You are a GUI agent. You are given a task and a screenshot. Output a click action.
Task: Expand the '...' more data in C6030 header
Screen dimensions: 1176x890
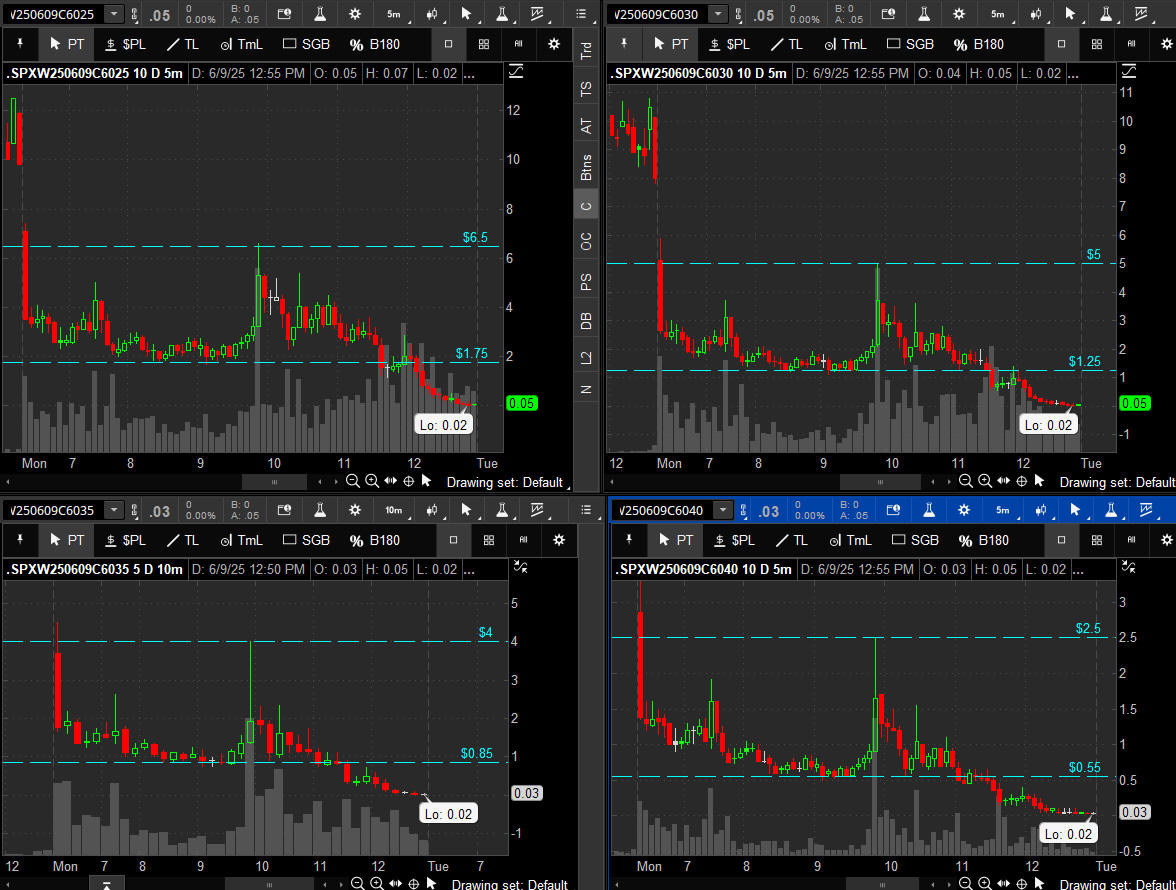[x=1072, y=73]
